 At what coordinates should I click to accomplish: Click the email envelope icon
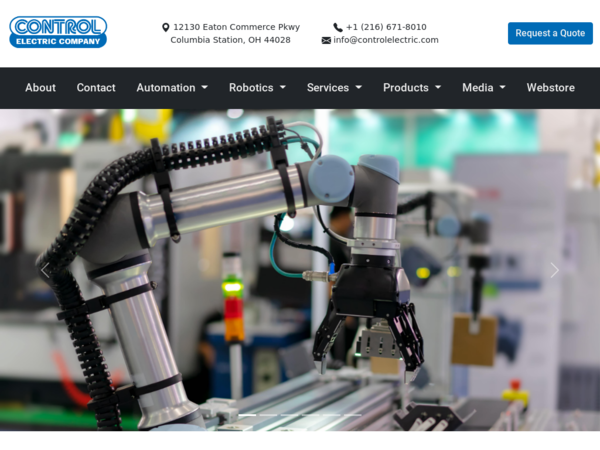[326, 40]
